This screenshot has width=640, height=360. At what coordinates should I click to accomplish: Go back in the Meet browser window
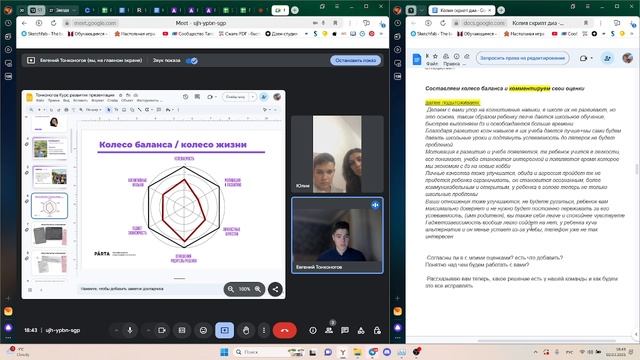24,23
